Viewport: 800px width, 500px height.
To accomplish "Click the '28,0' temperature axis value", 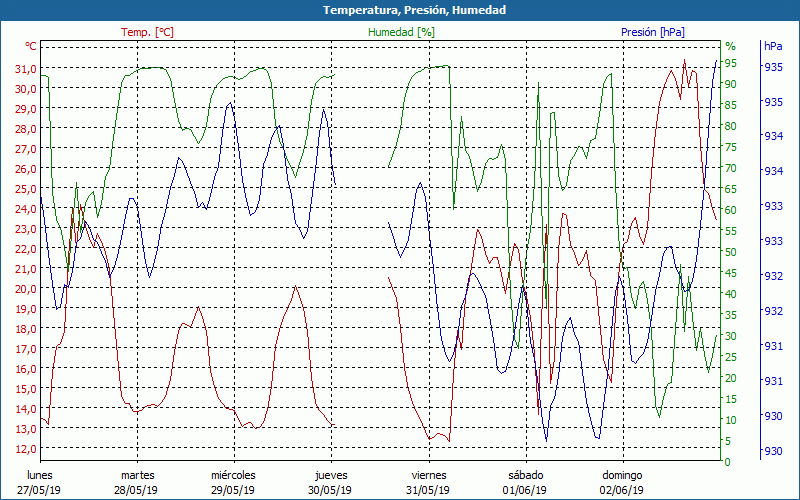I will tap(26, 129).
